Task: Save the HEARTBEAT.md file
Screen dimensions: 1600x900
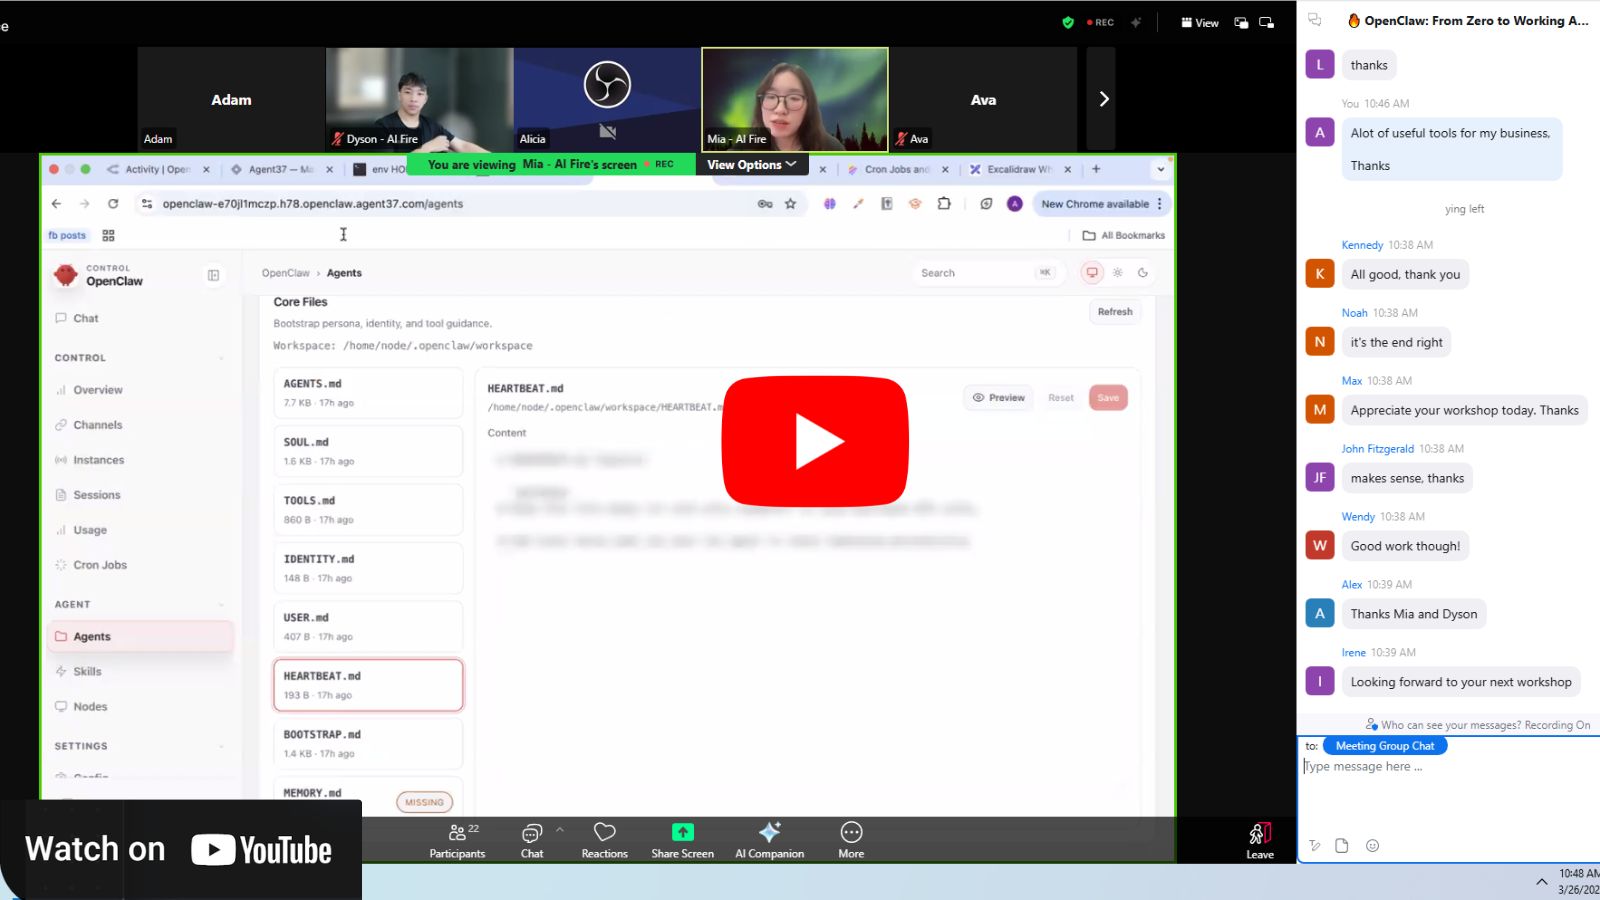Action: (1107, 397)
